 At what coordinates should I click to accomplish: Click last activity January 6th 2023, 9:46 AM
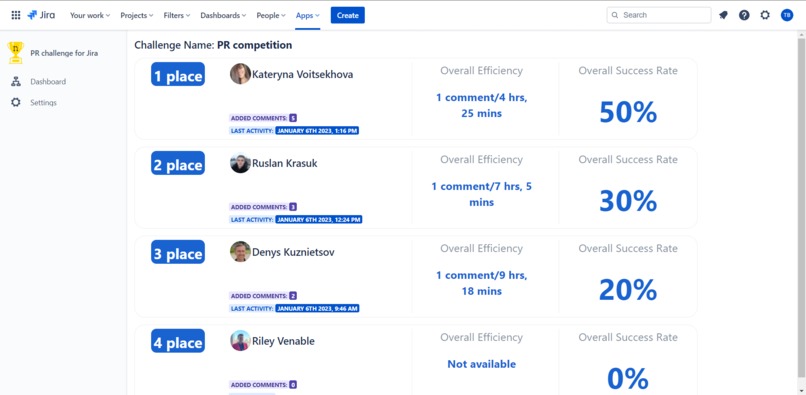tap(317, 309)
